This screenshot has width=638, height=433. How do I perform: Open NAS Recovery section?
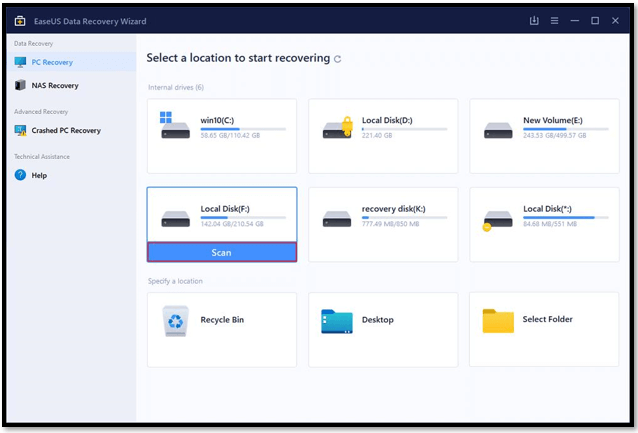click(72, 85)
